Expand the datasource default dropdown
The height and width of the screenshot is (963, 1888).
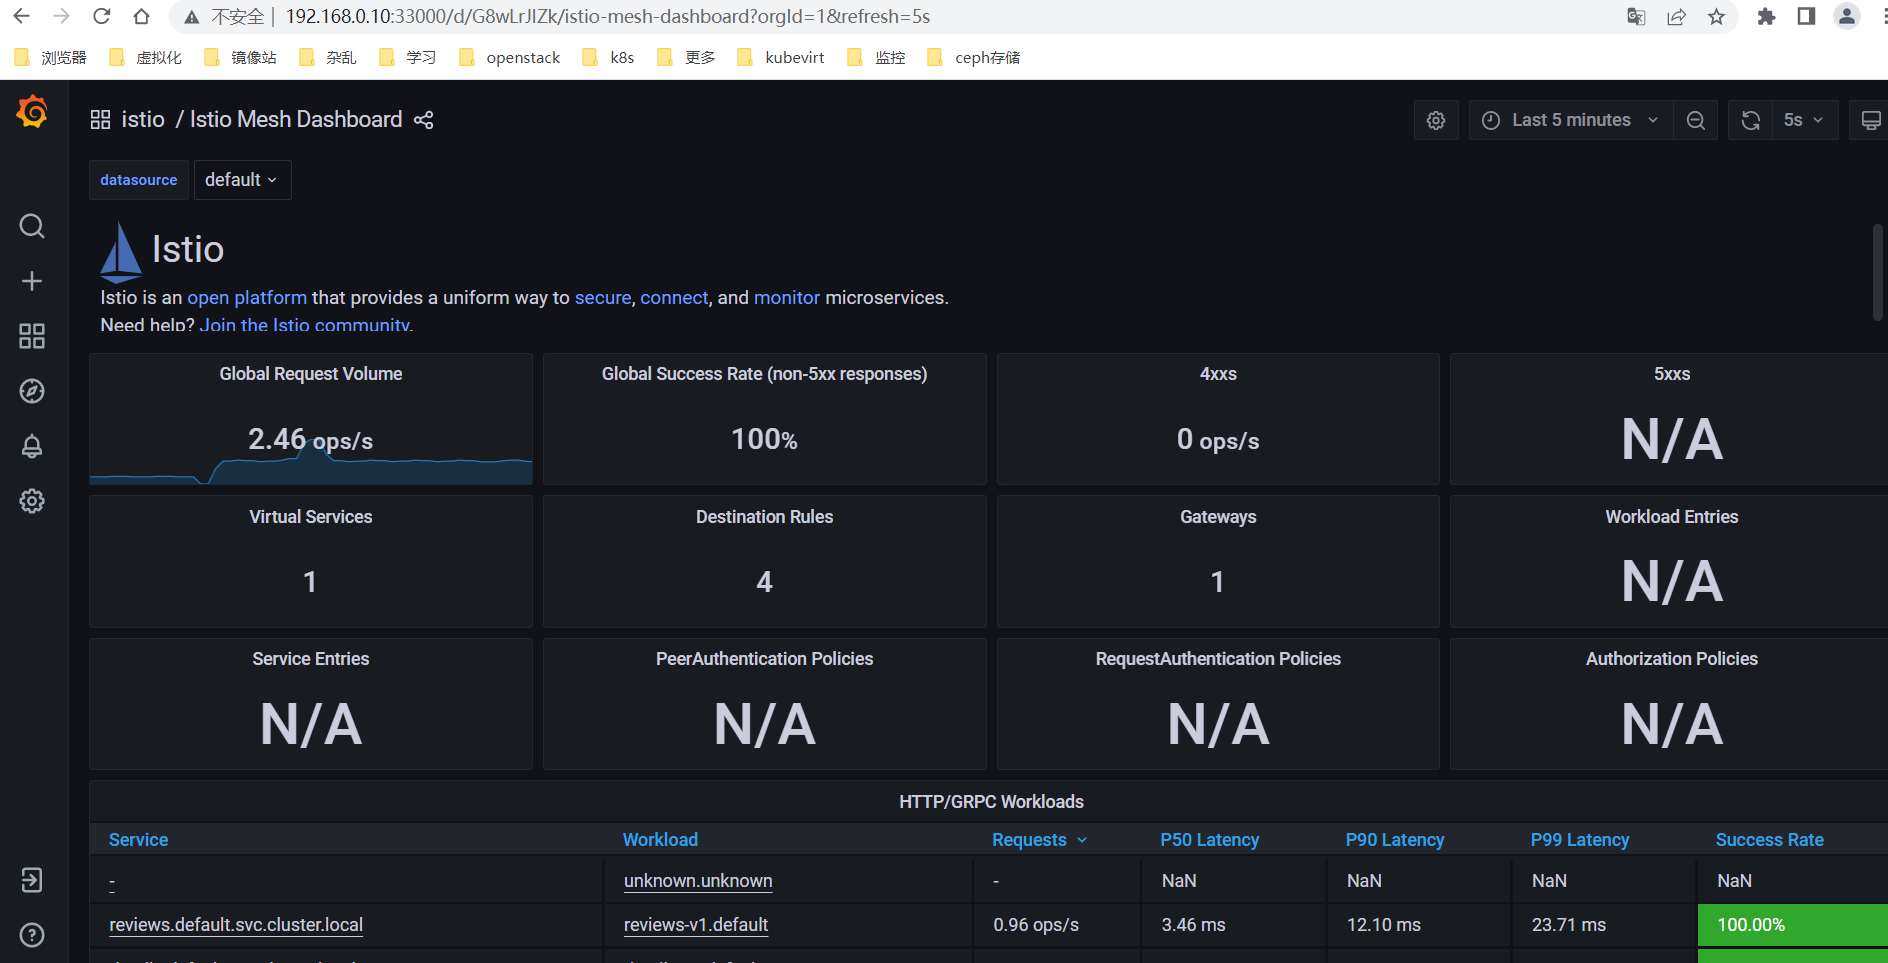pos(242,180)
